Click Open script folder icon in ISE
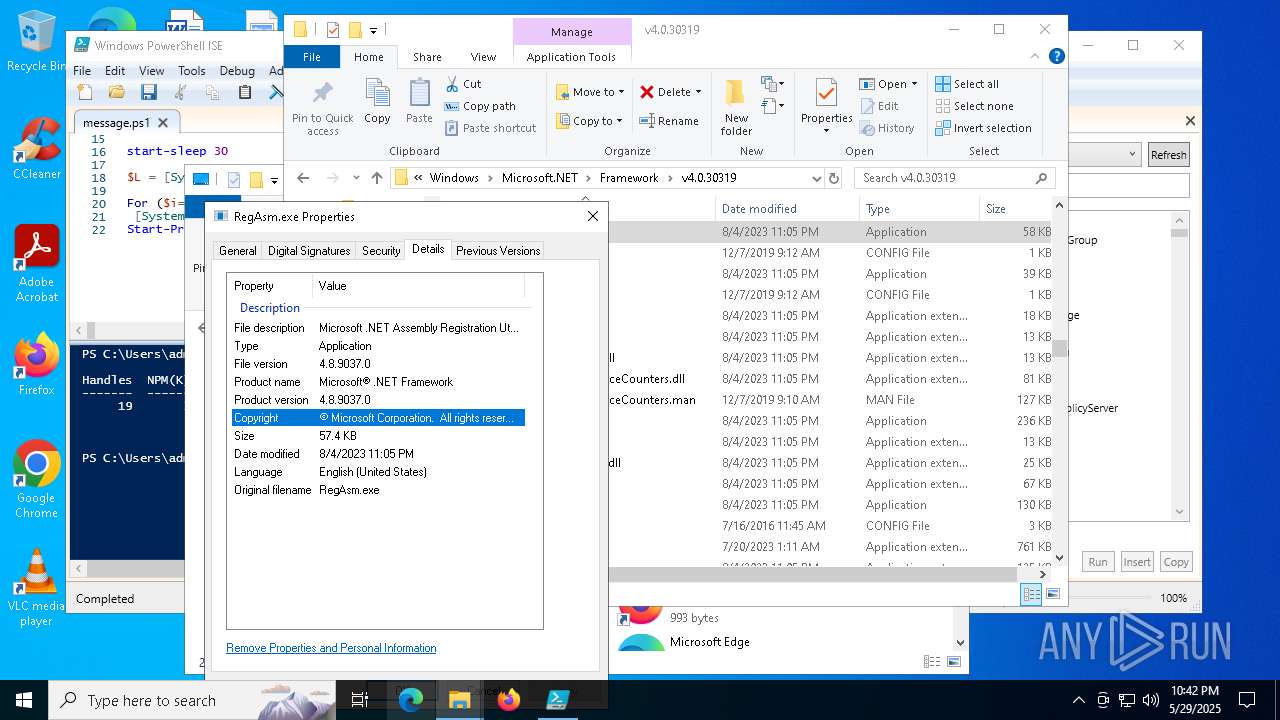 (117, 93)
